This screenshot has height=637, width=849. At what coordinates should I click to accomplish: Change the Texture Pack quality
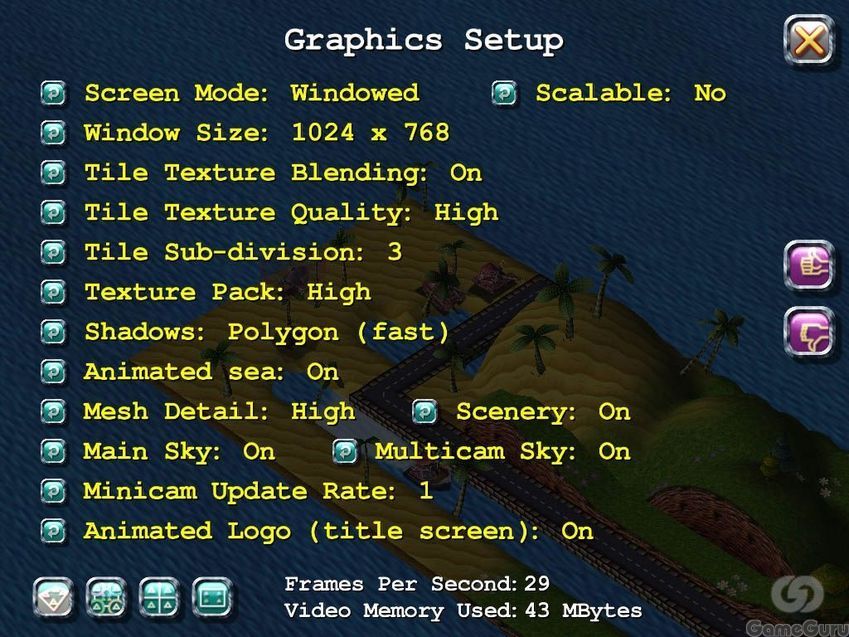point(54,292)
